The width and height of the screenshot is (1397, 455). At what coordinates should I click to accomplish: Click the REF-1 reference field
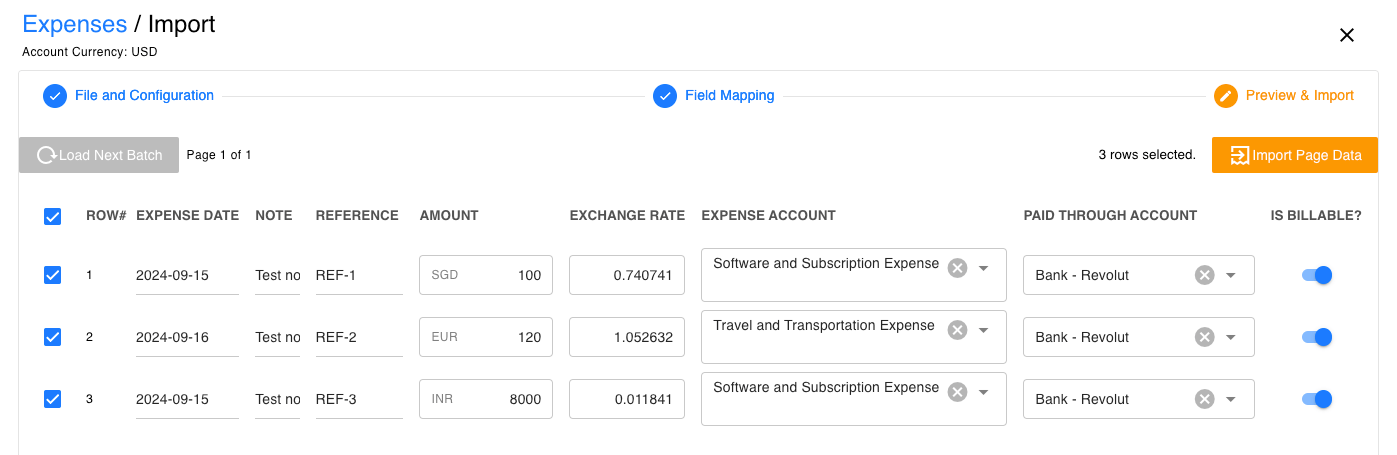pos(359,275)
